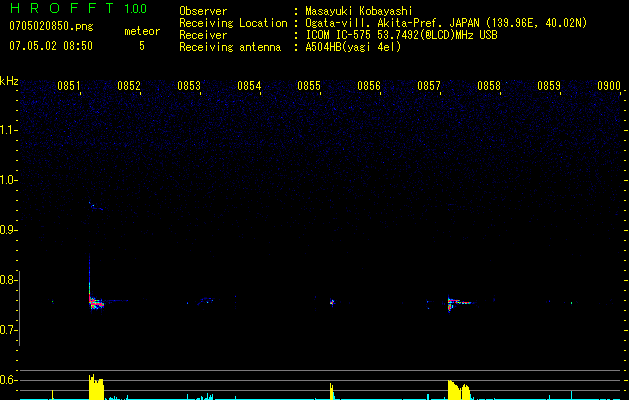This screenshot has width=629, height=400.
Task: Click the narrow yellow power spike after 0855
Action: 331,392
